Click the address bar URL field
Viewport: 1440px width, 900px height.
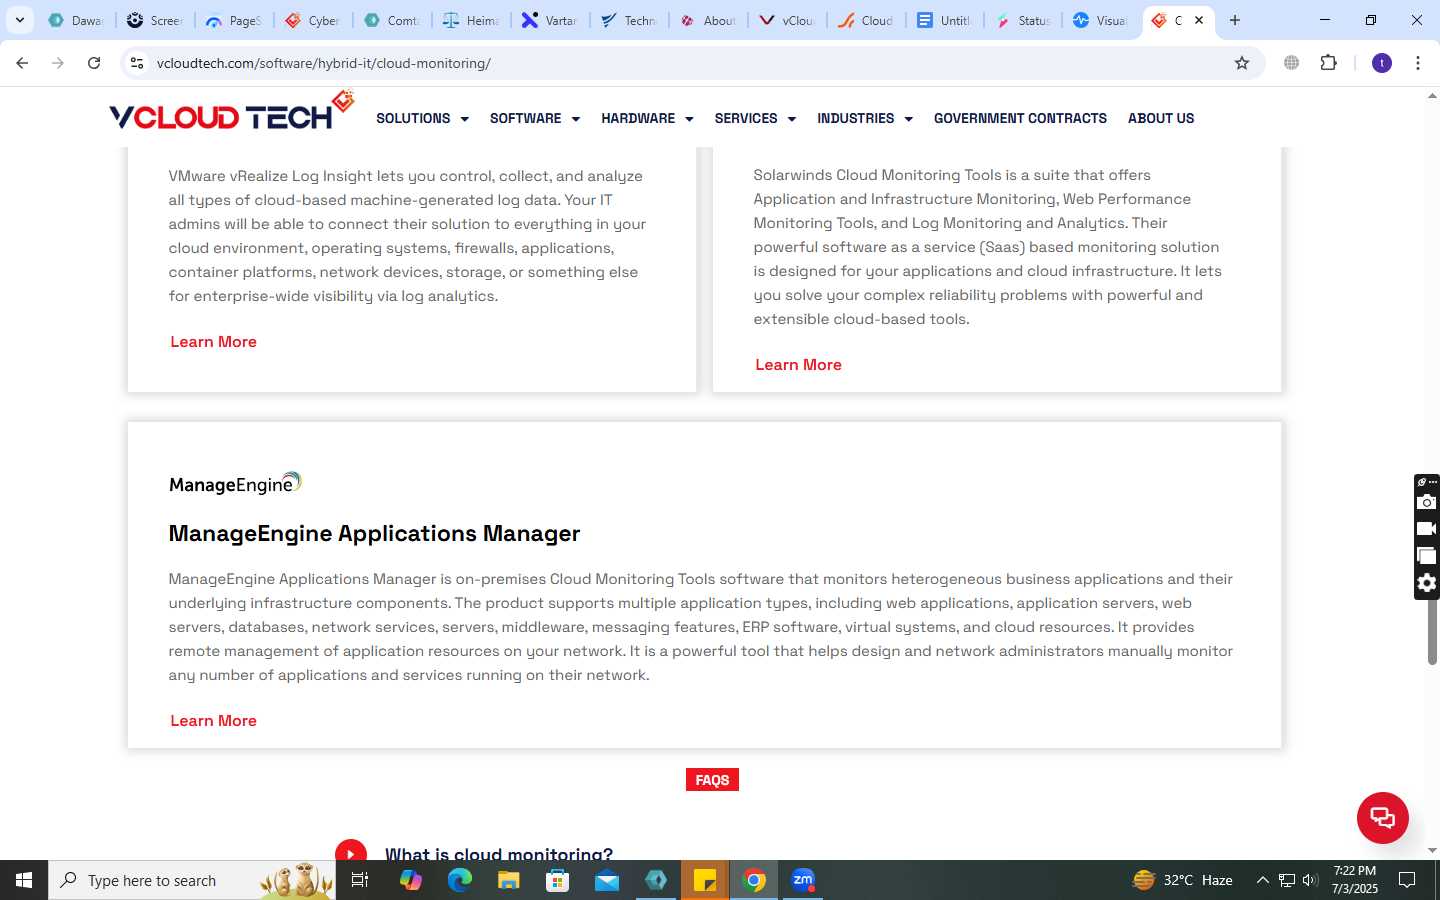pyautogui.click(x=690, y=63)
